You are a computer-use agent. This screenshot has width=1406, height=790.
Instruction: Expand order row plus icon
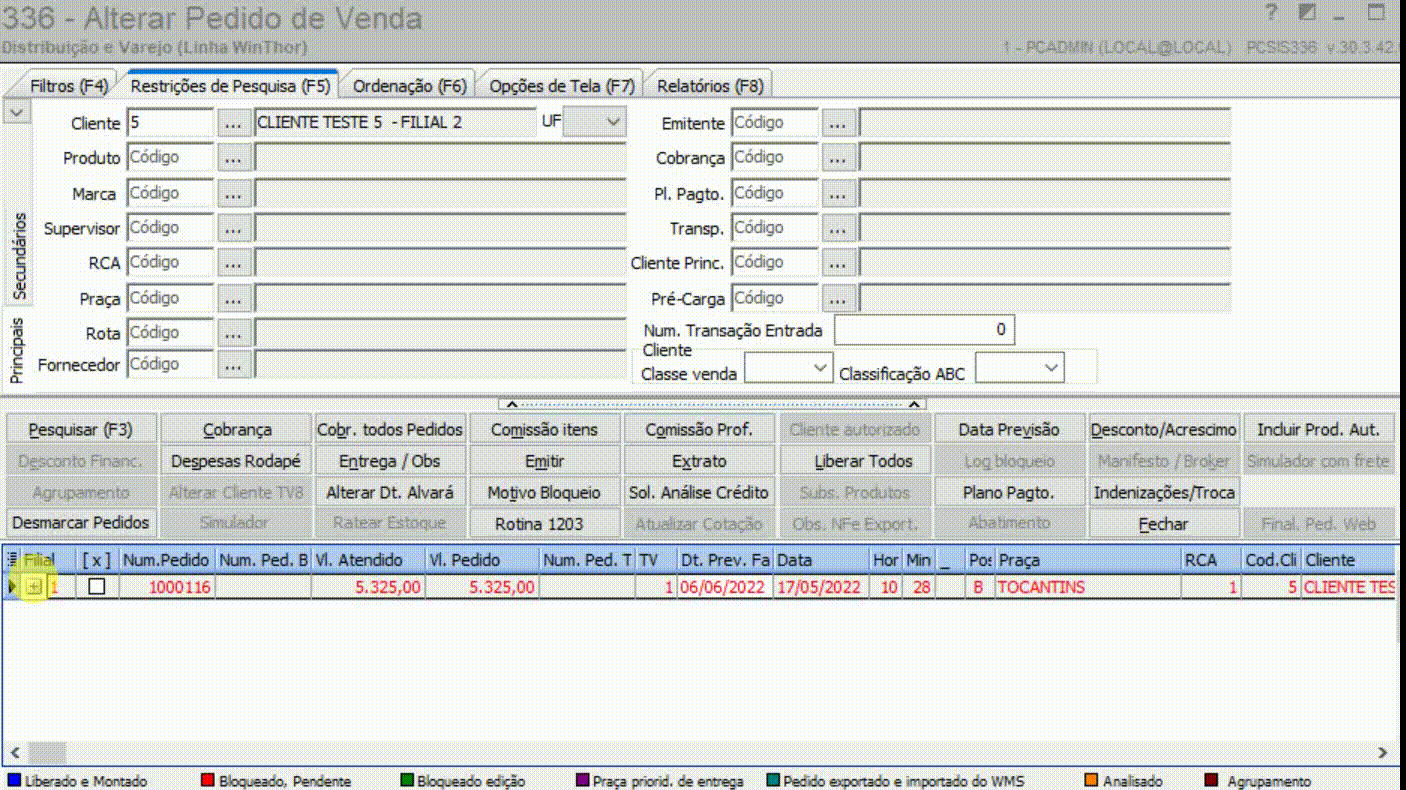click(x=34, y=587)
